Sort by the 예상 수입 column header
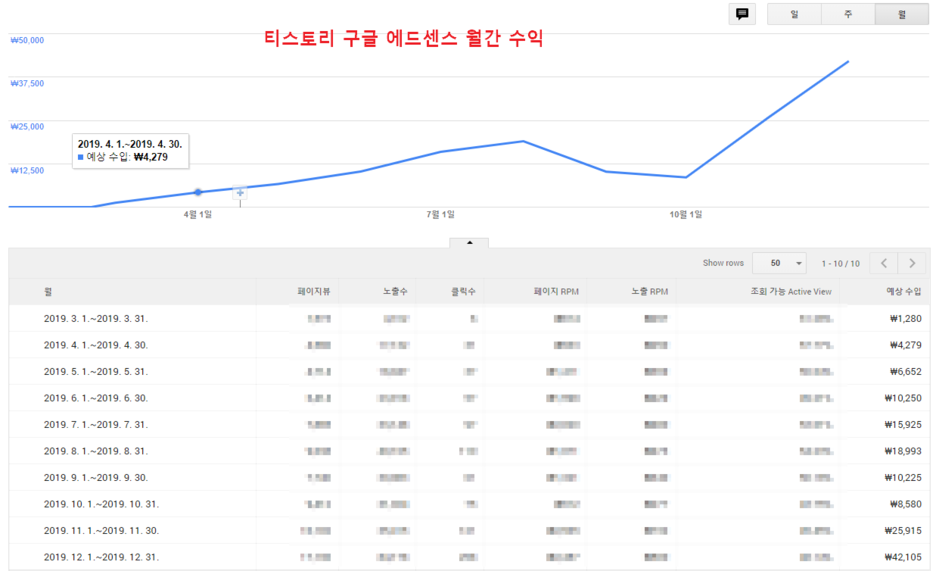The width and height of the screenshot is (936, 571). [904, 291]
